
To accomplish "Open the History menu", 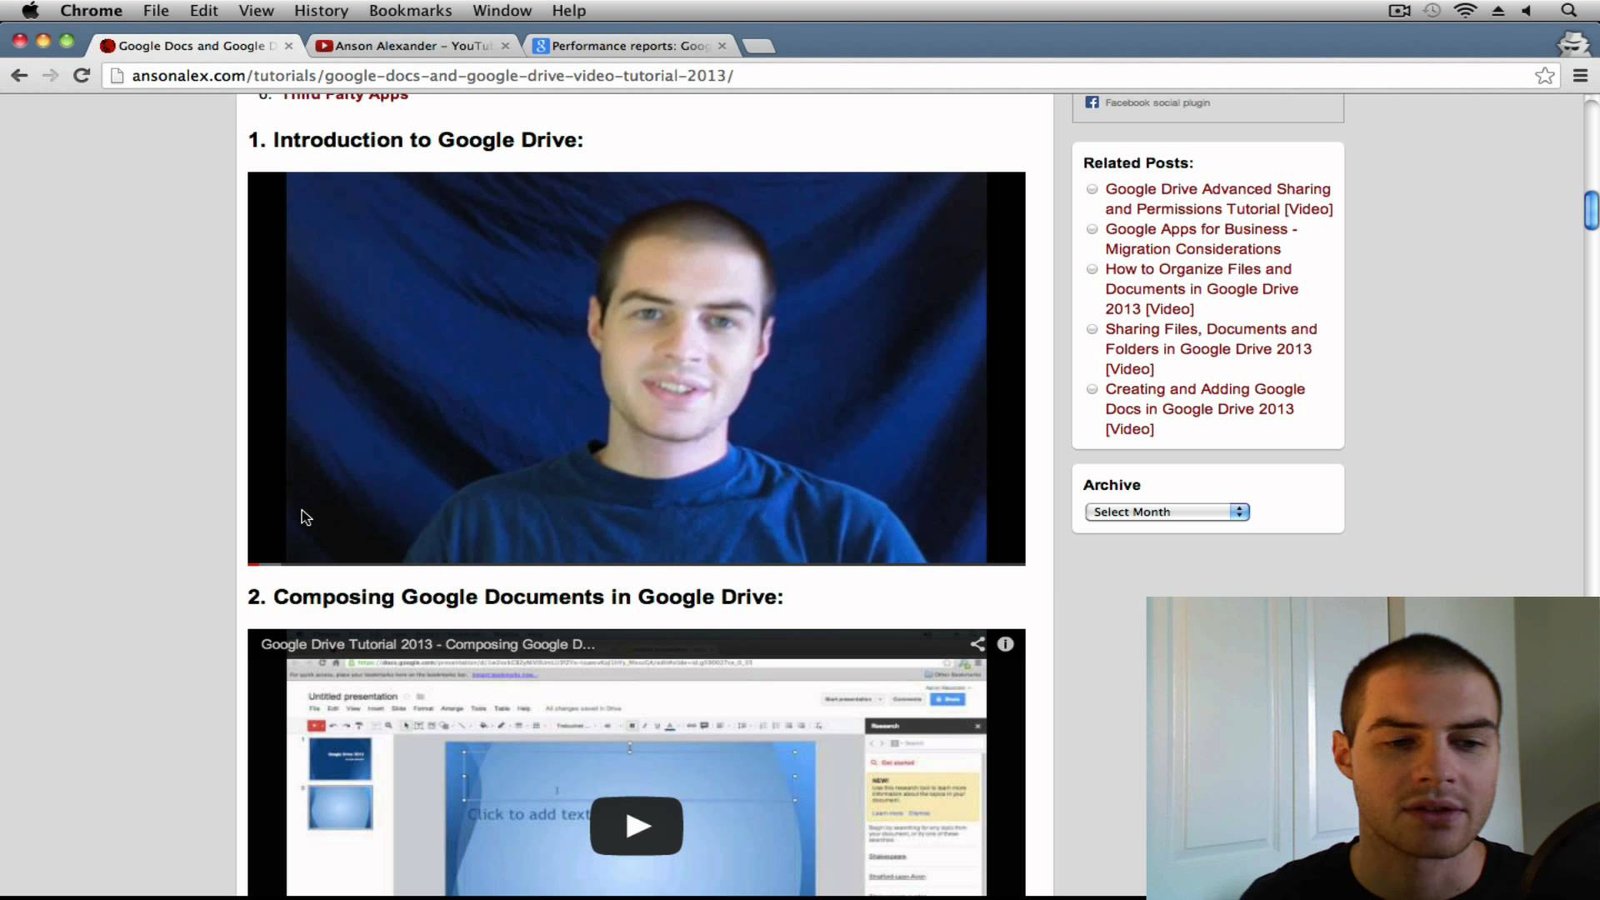I will [x=321, y=11].
